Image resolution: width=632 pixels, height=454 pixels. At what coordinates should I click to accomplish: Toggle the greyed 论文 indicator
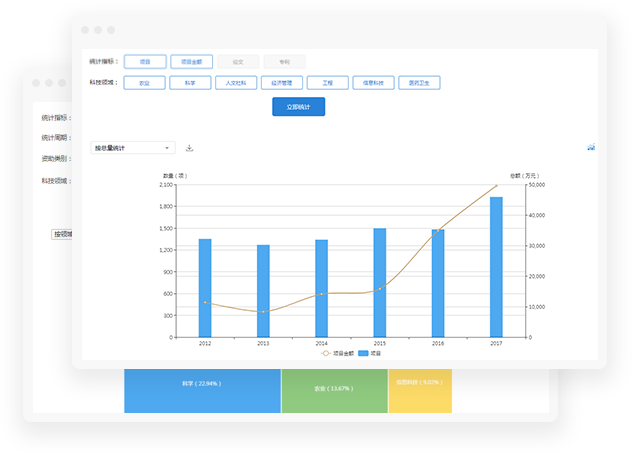pos(238,62)
